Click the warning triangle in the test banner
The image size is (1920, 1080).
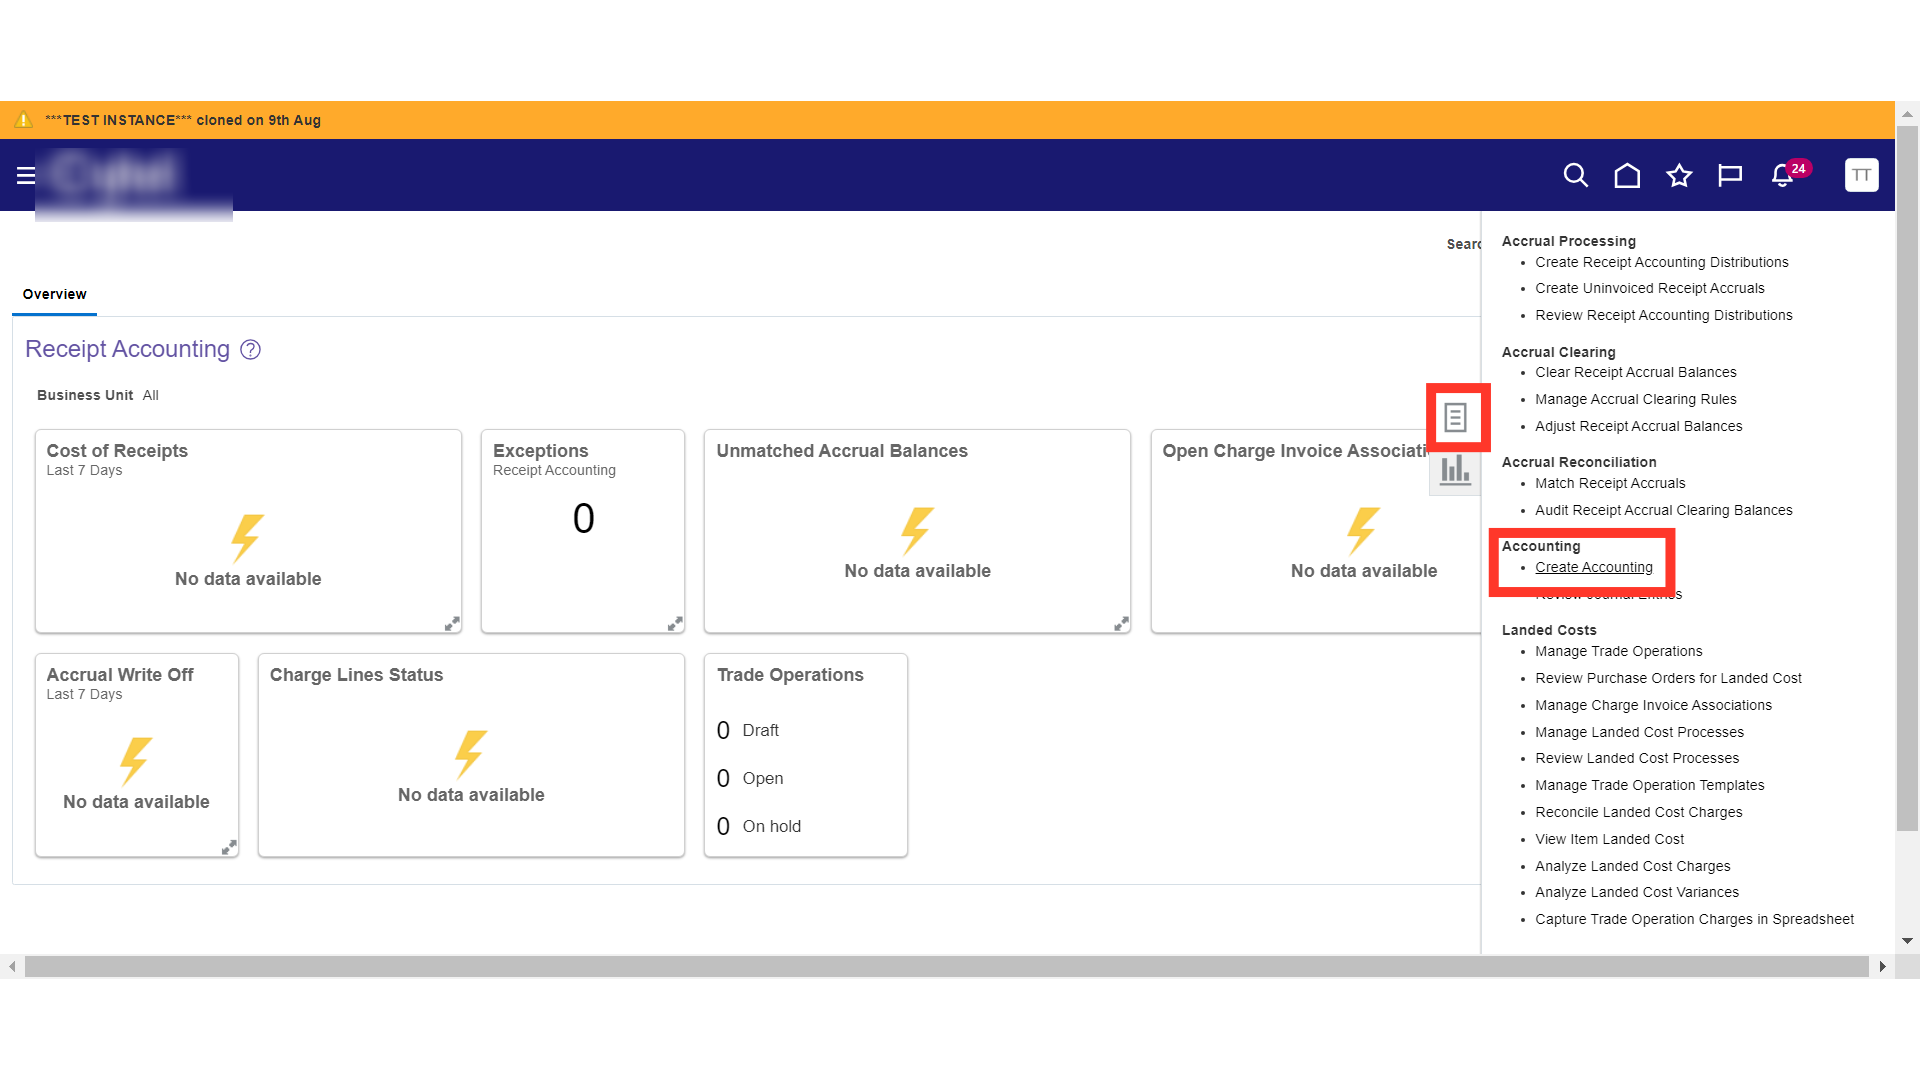(23, 120)
